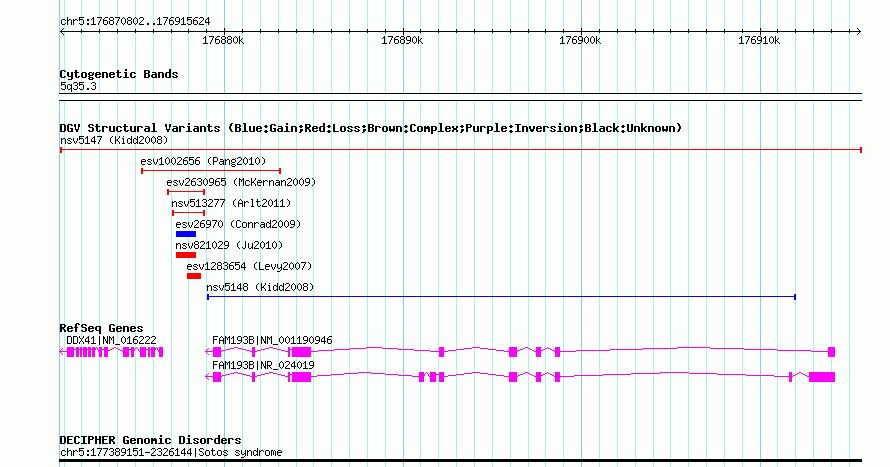Click the chr5:176870802..176915624 coordinate label
Screen dimensions: 890x467
pyautogui.click(x=135, y=22)
